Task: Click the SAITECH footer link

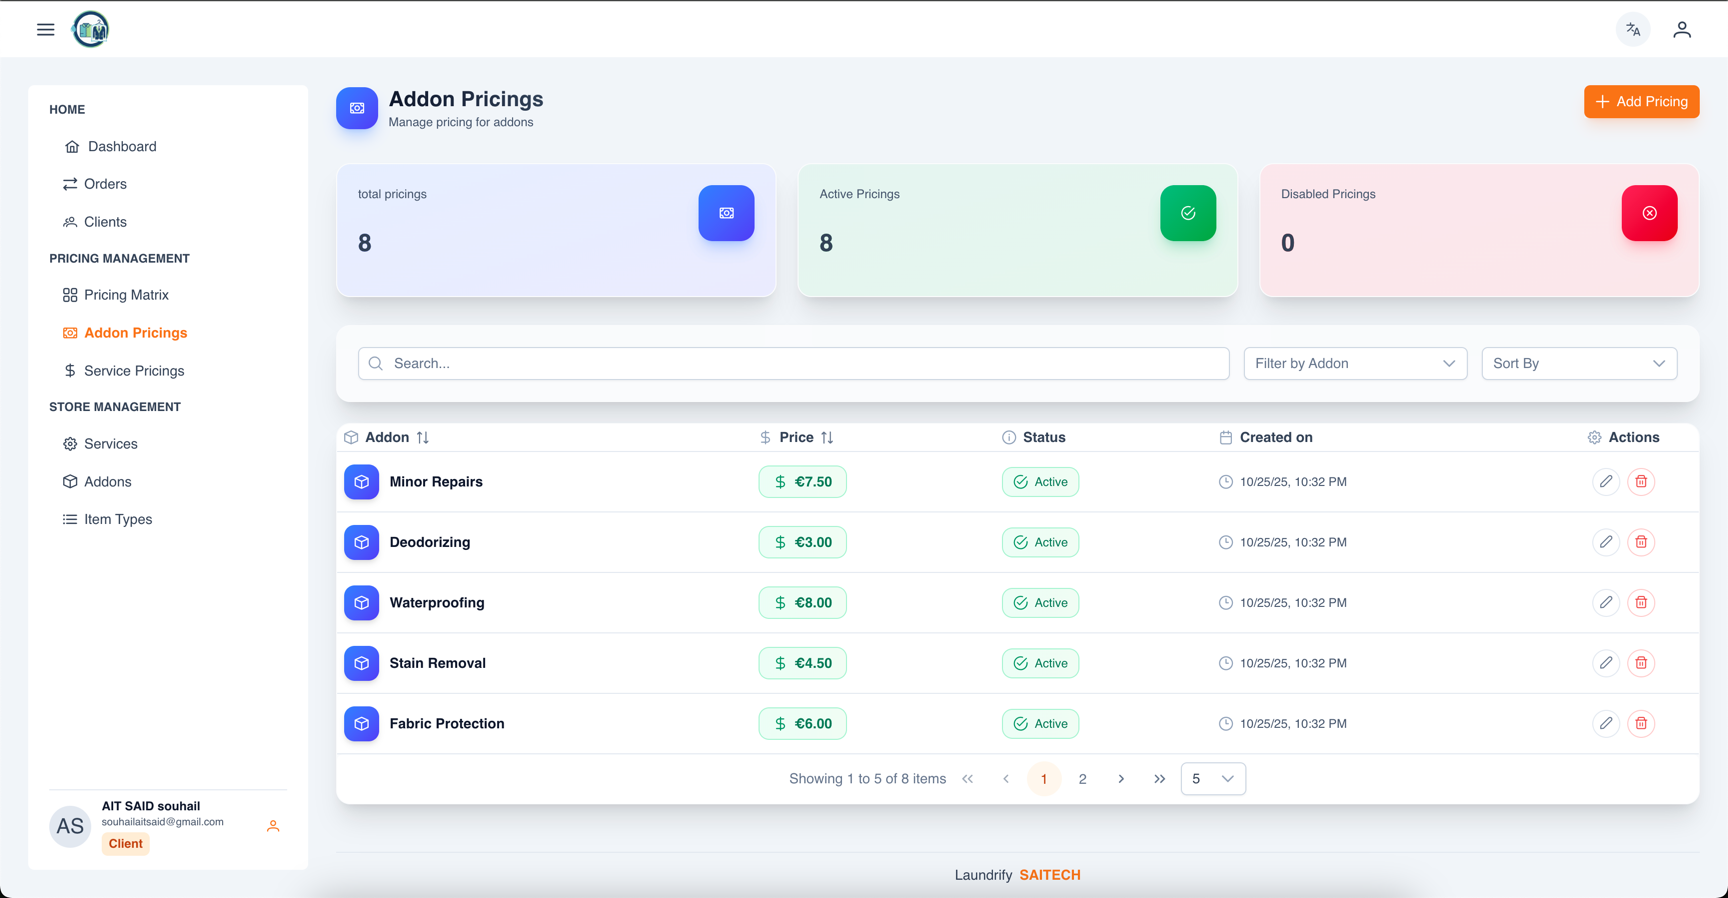Action: [1050, 875]
